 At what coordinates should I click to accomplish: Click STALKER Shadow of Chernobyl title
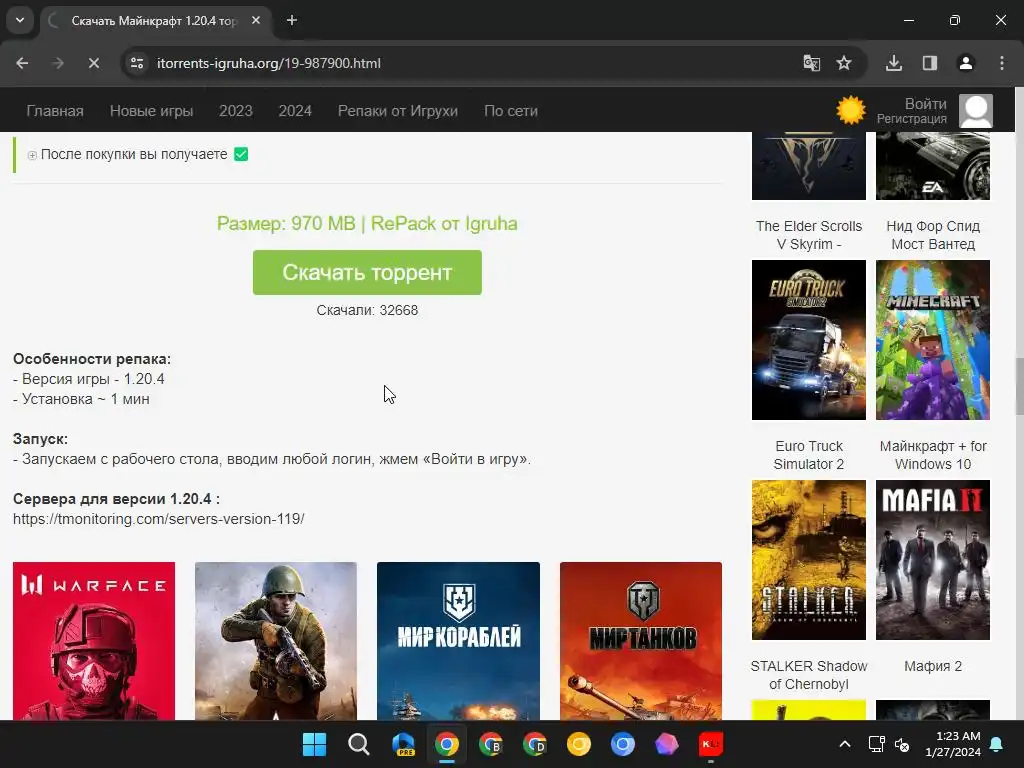[x=808, y=675]
